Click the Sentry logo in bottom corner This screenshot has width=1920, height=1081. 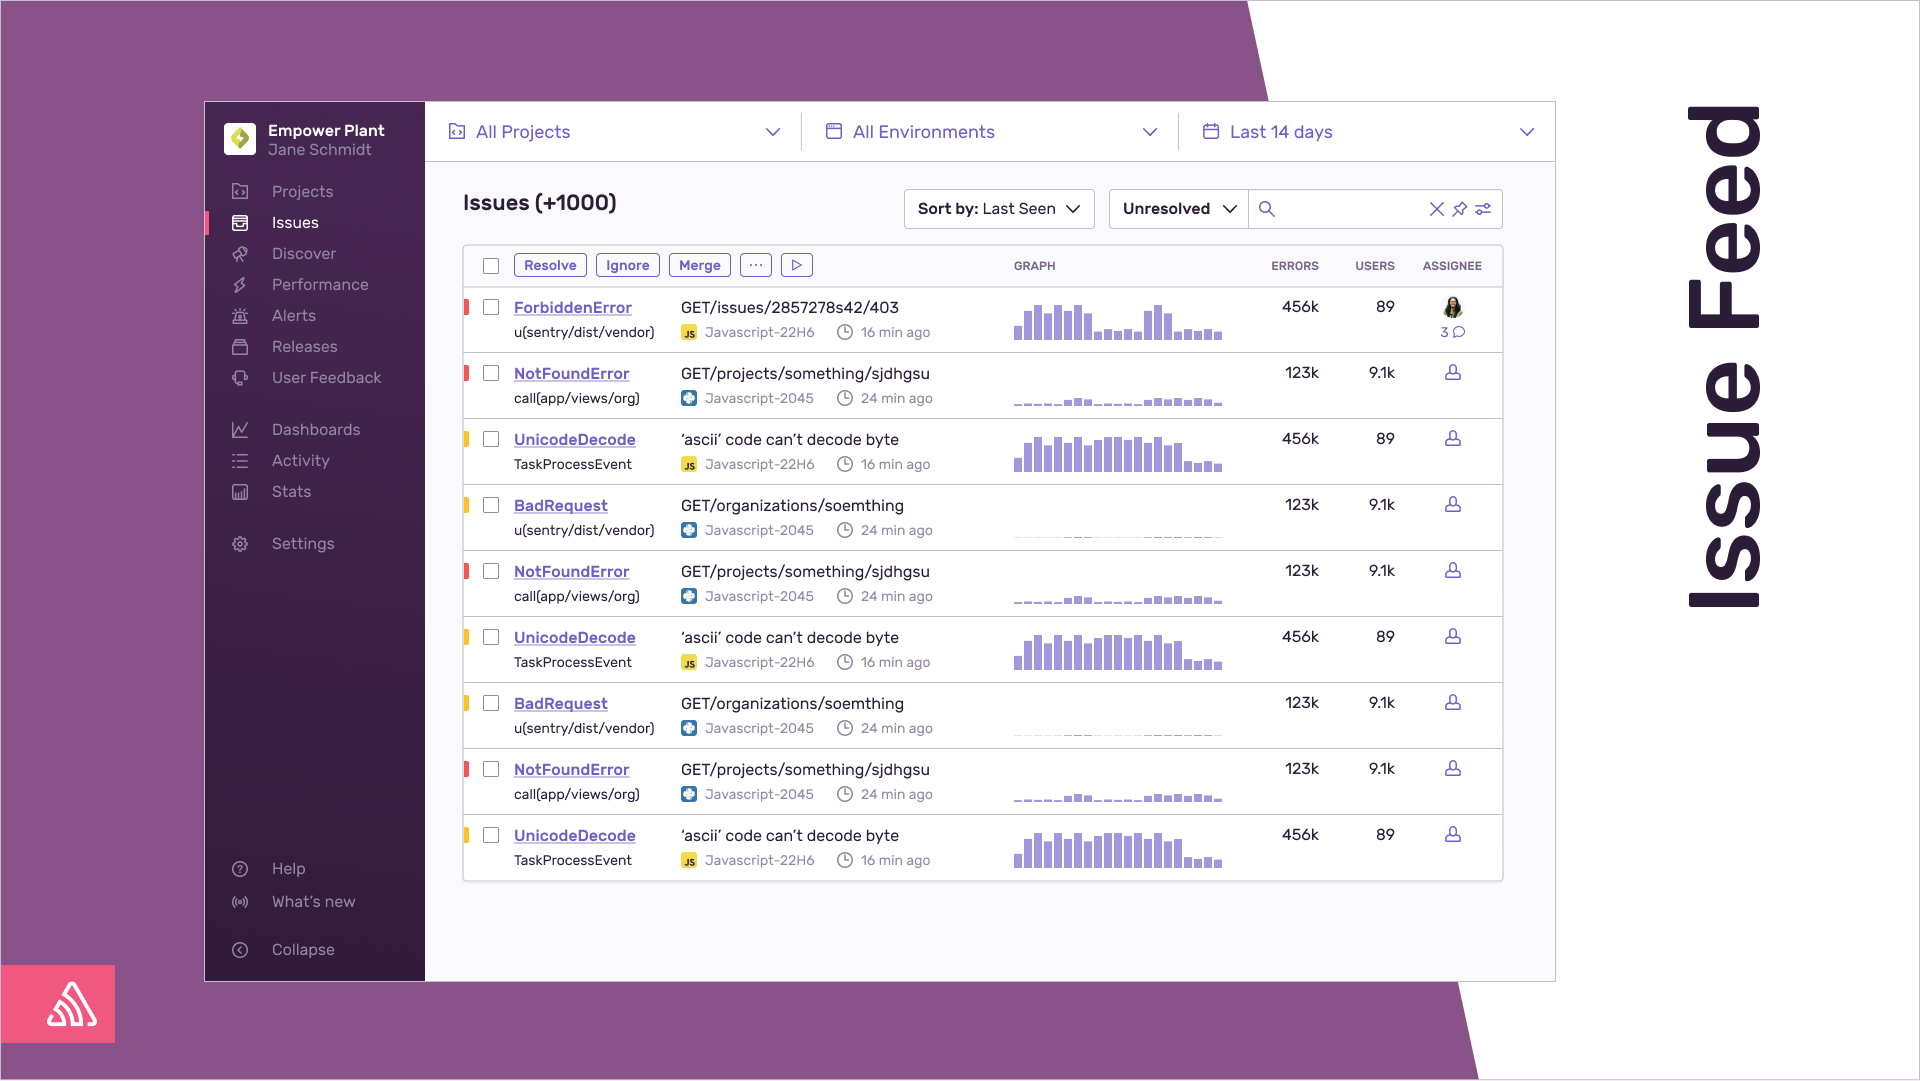[72, 1004]
